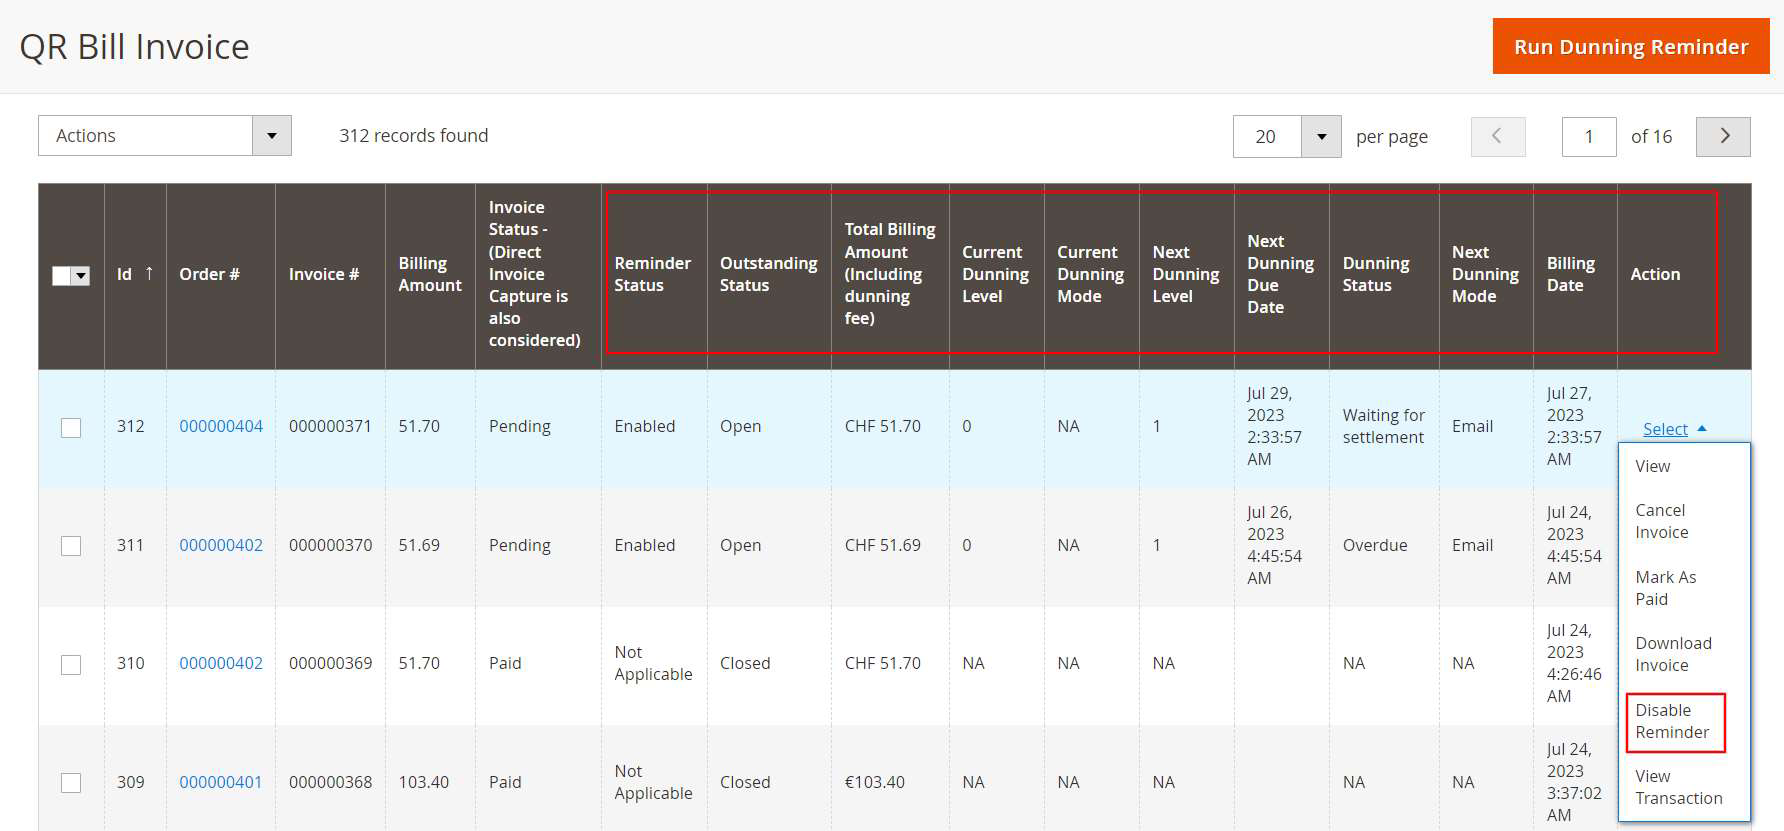Click the previous page arrow
The width and height of the screenshot is (1784, 831).
tap(1497, 137)
